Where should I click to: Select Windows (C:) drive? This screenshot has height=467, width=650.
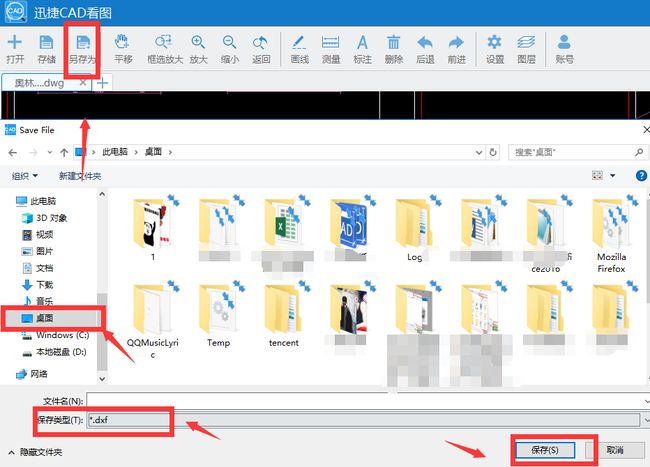click(55, 335)
